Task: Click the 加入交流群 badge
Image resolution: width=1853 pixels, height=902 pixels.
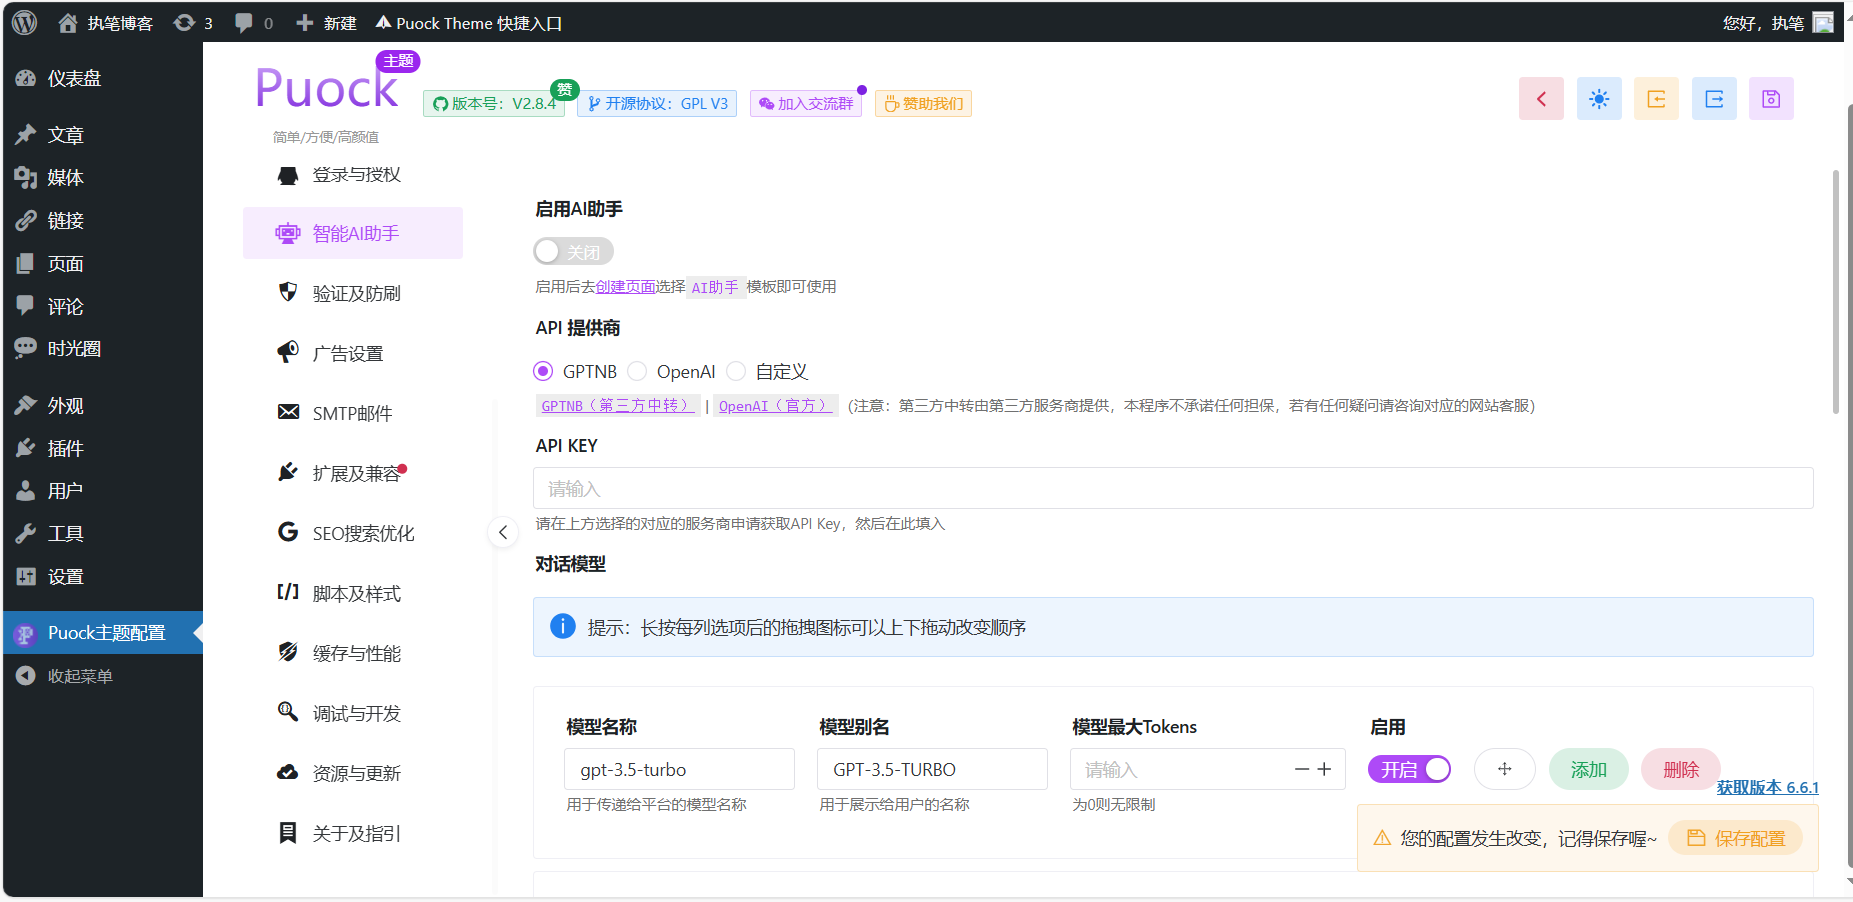Action: click(806, 104)
